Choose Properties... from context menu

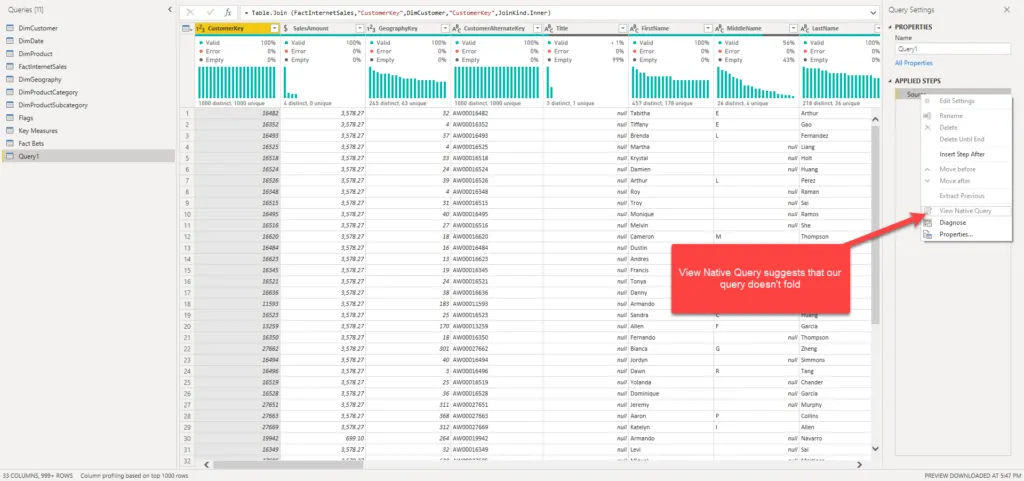(x=956, y=234)
